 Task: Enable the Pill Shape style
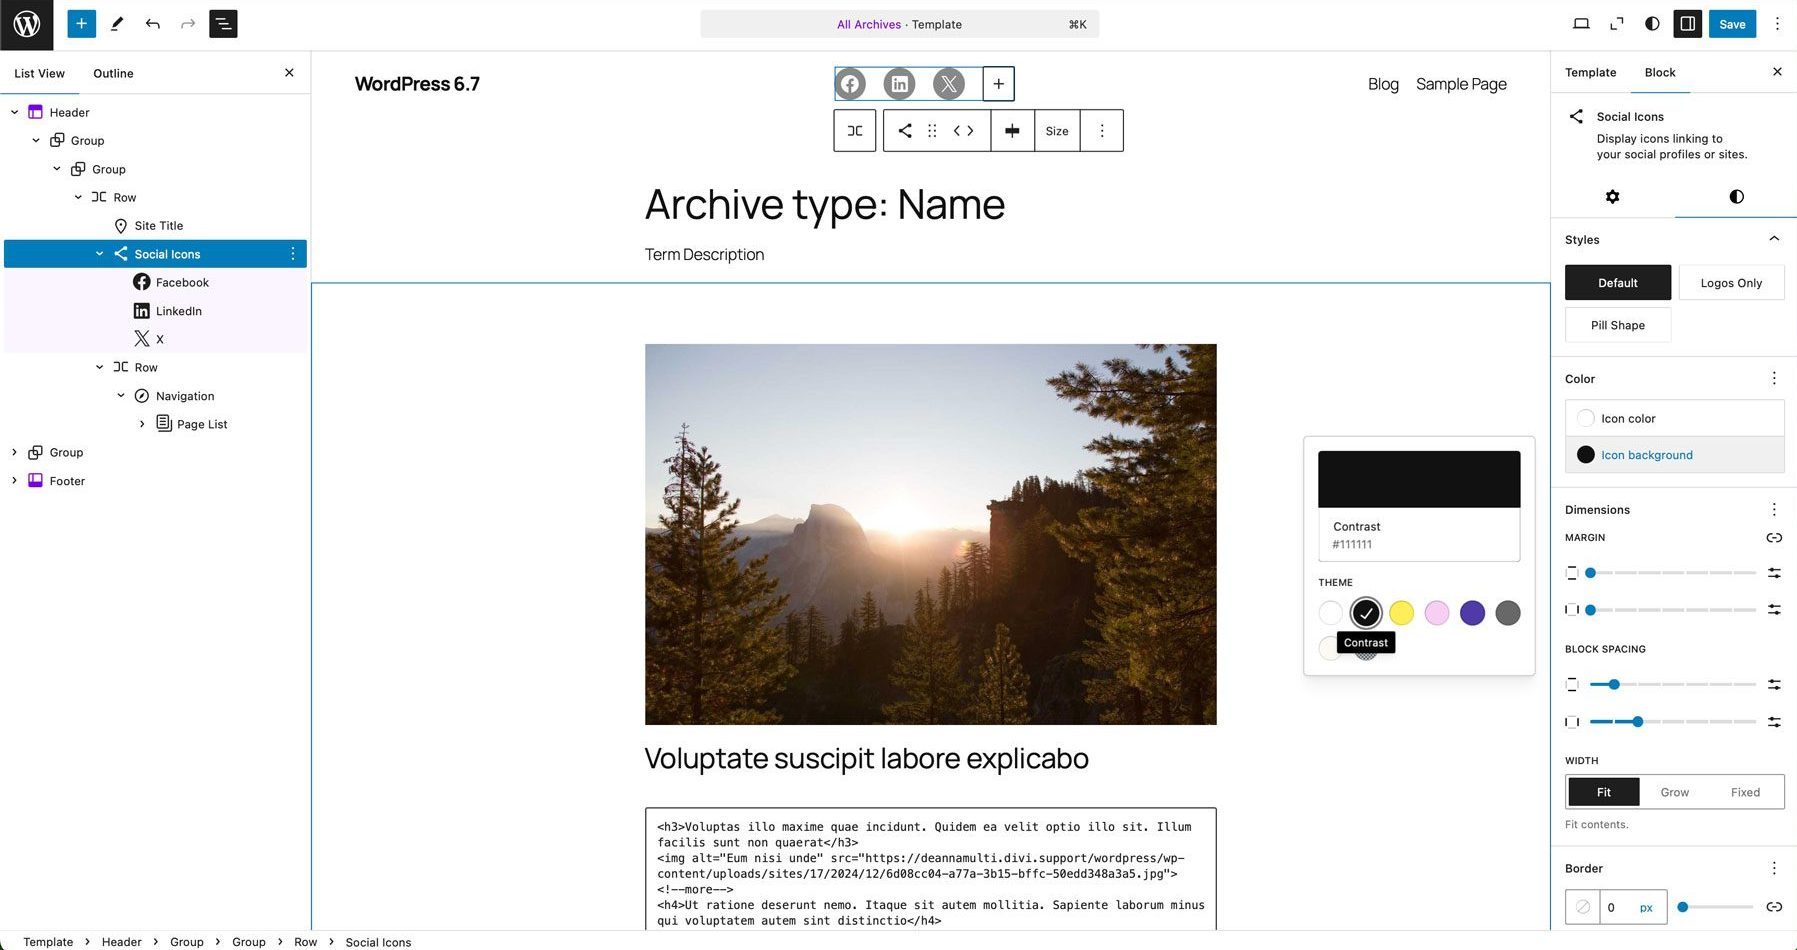coord(1617,324)
